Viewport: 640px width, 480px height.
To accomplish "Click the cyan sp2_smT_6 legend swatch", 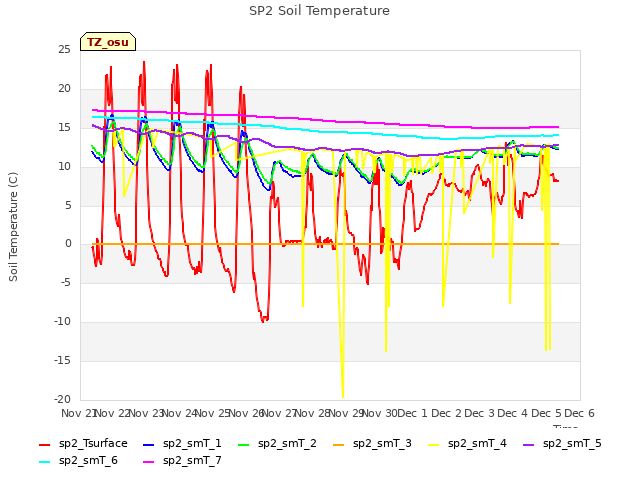I will pos(44,462).
